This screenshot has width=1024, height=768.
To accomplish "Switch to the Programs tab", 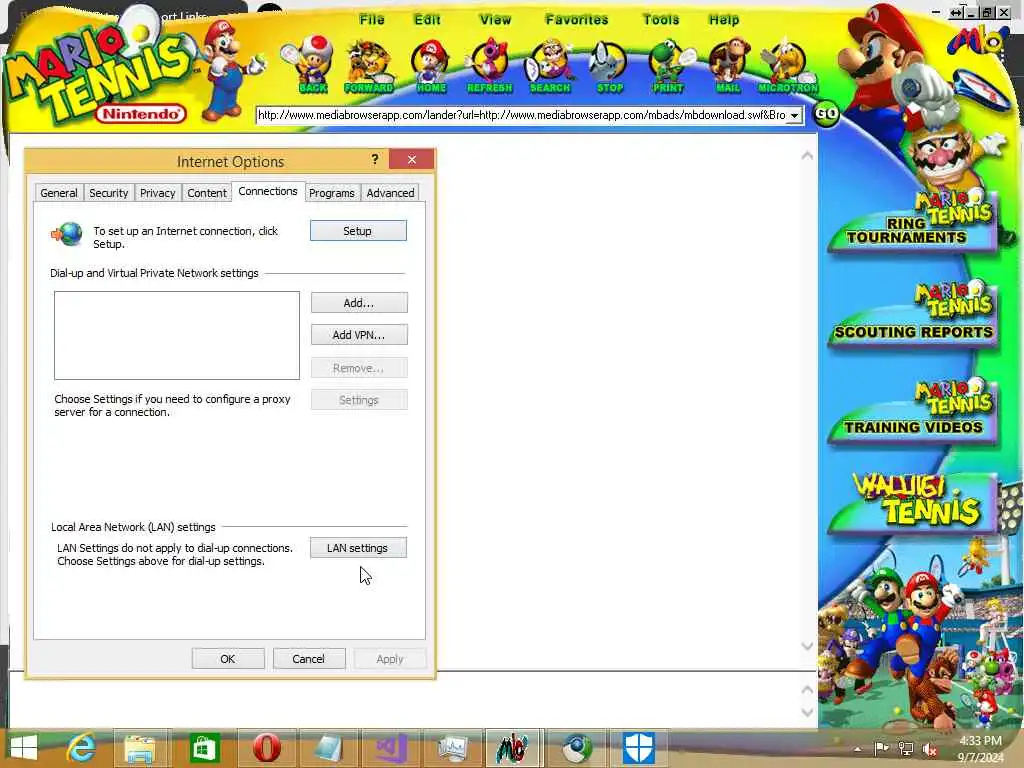I will coord(332,193).
